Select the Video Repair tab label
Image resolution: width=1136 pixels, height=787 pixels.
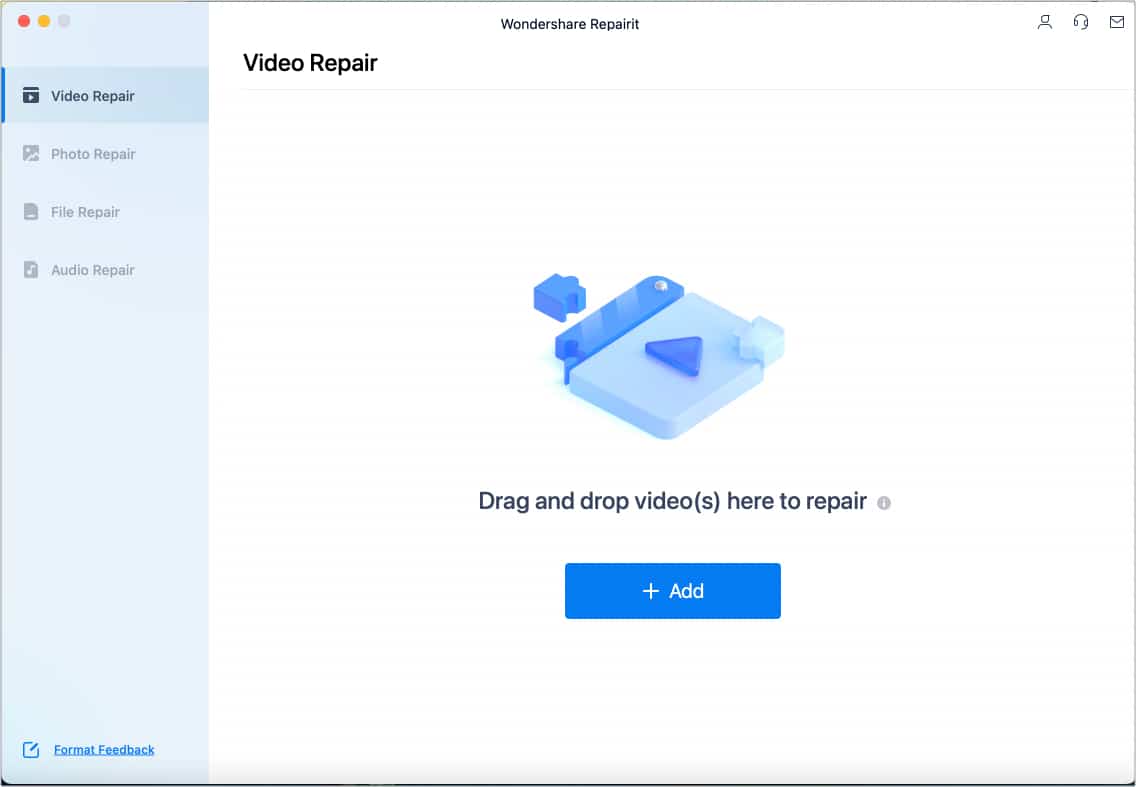(x=93, y=96)
